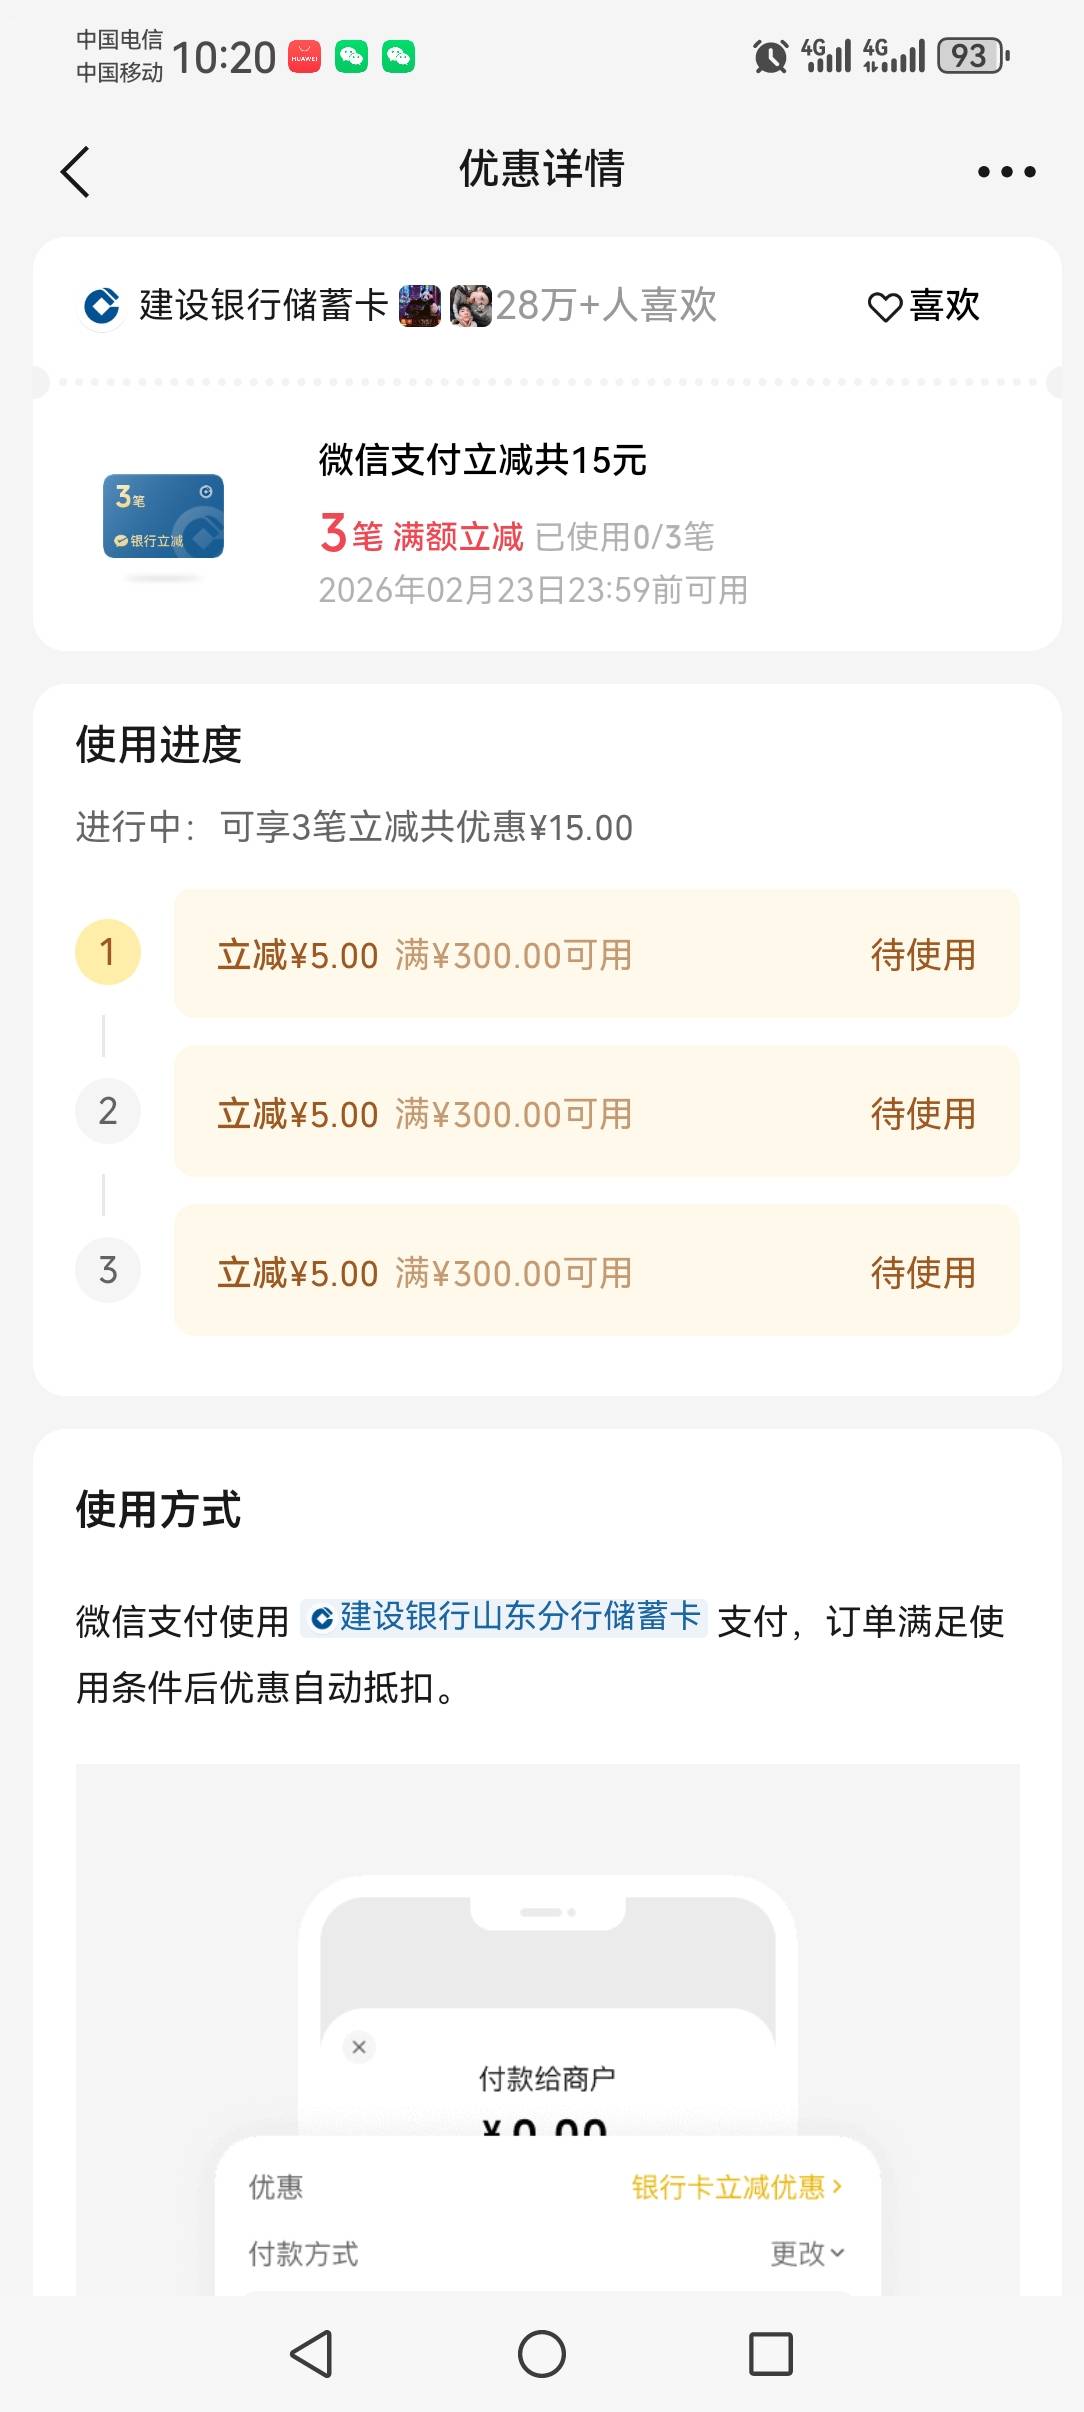Tap the back arrow in header
The height and width of the screenshot is (2412, 1084).
76,171
